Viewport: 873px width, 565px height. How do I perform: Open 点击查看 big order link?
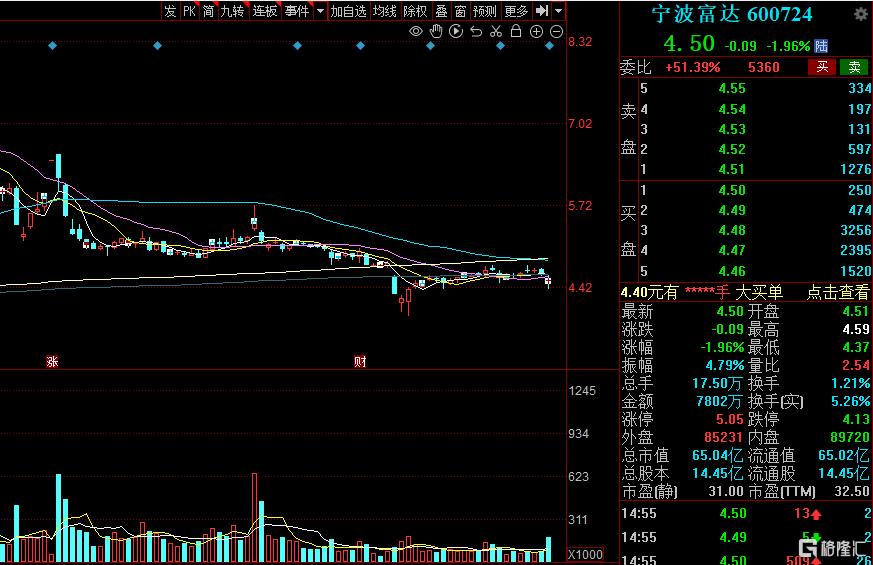(x=837, y=292)
